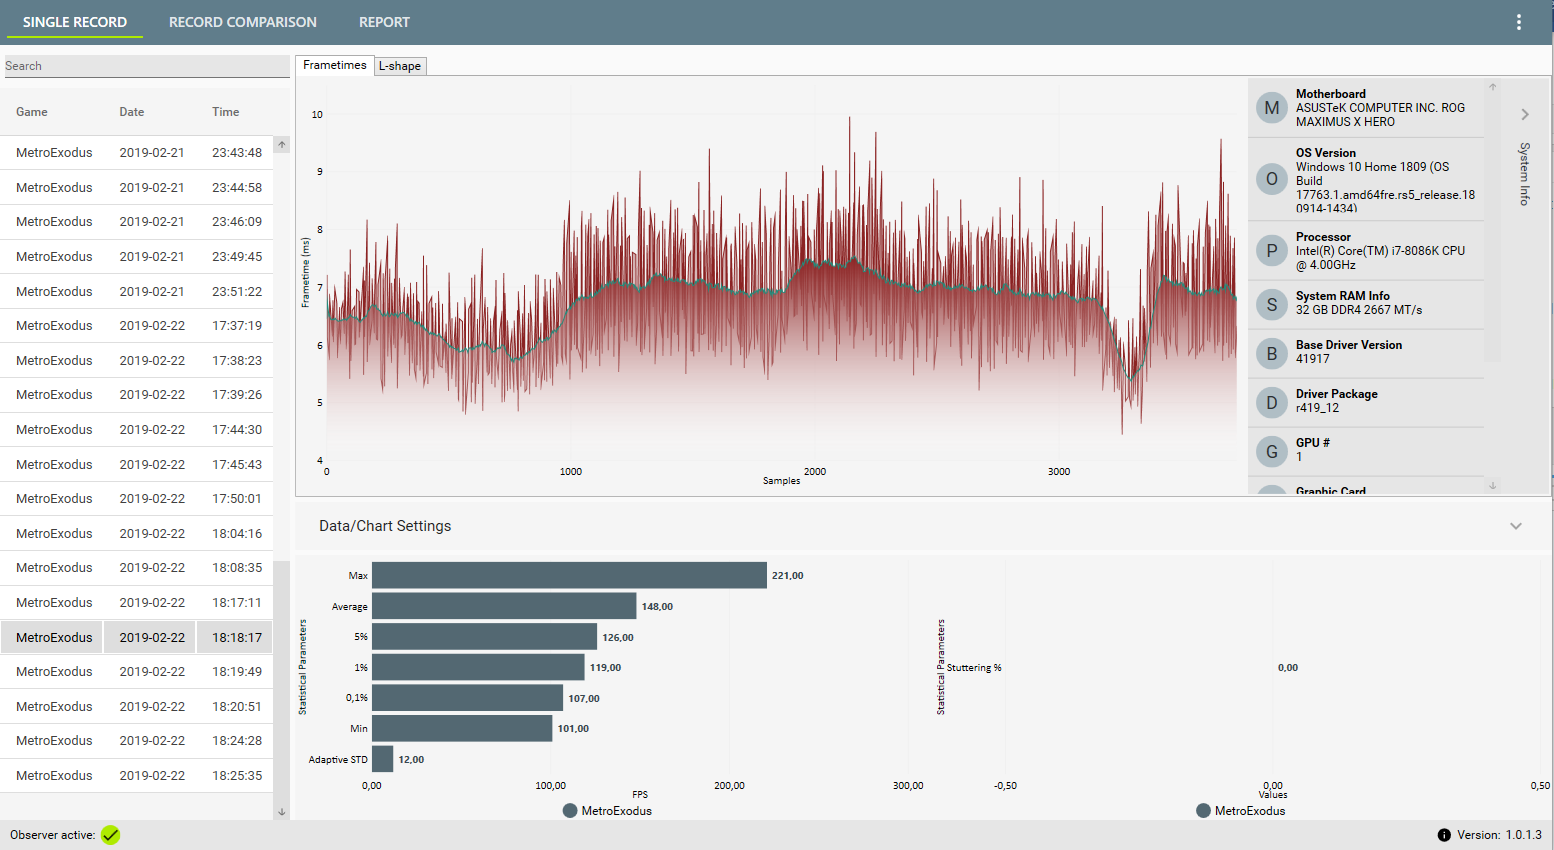This screenshot has width=1554, height=850.
Task: Select the record at 23:43:48
Action: [x=137, y=153]
